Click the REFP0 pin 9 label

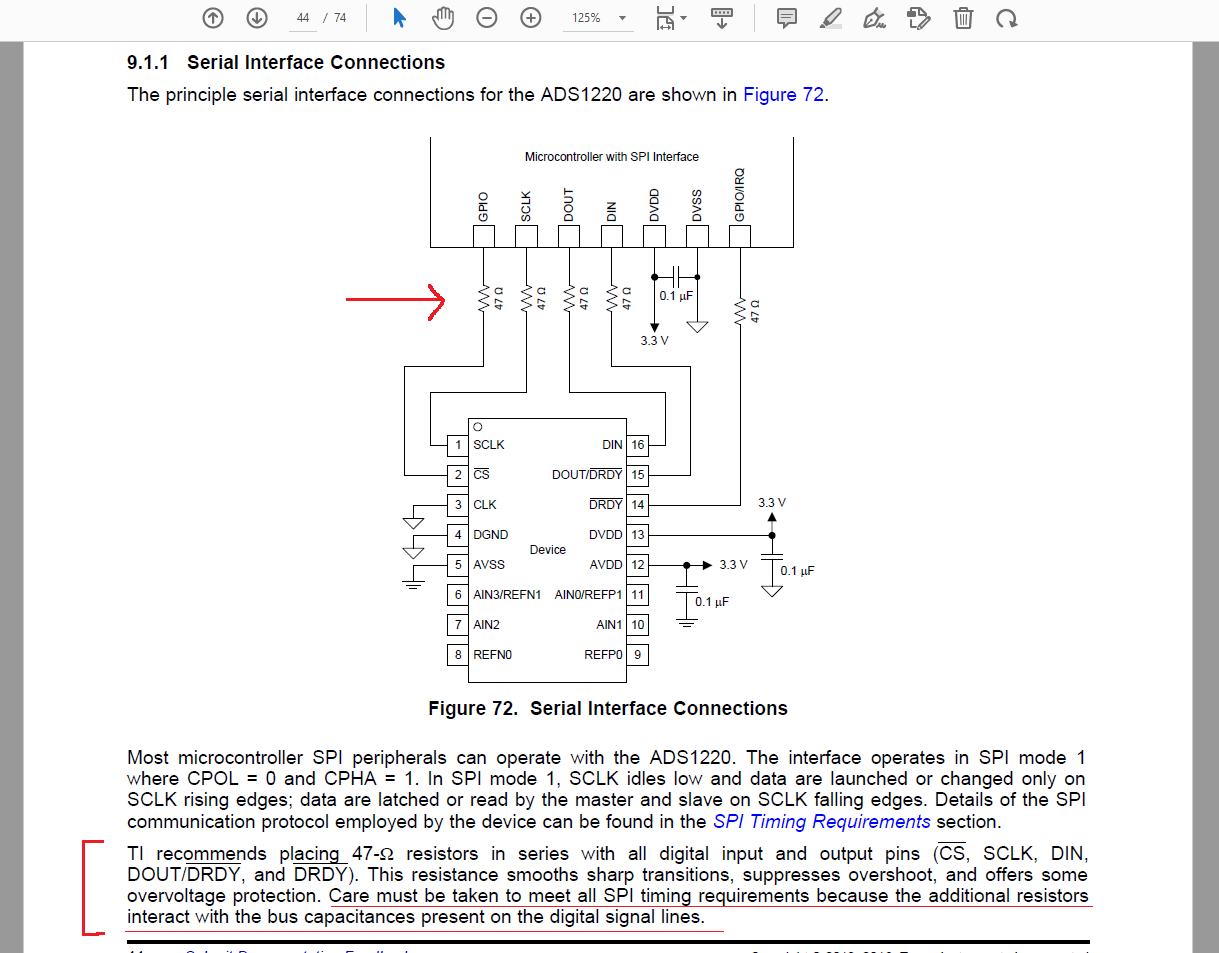(603, 655)
